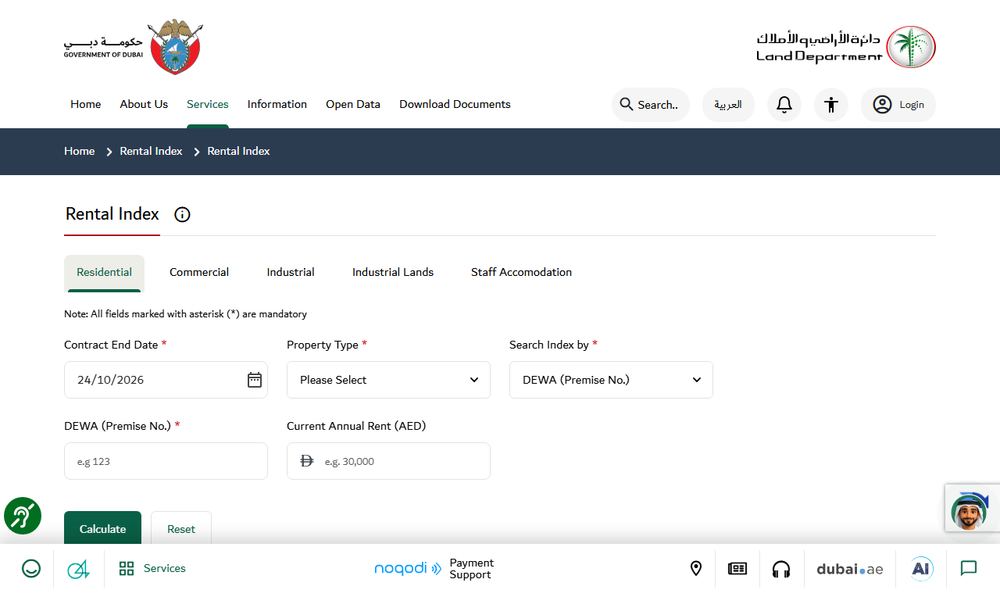Open the Information menu
Screen dimensions: 1000x594
(277, 104)
